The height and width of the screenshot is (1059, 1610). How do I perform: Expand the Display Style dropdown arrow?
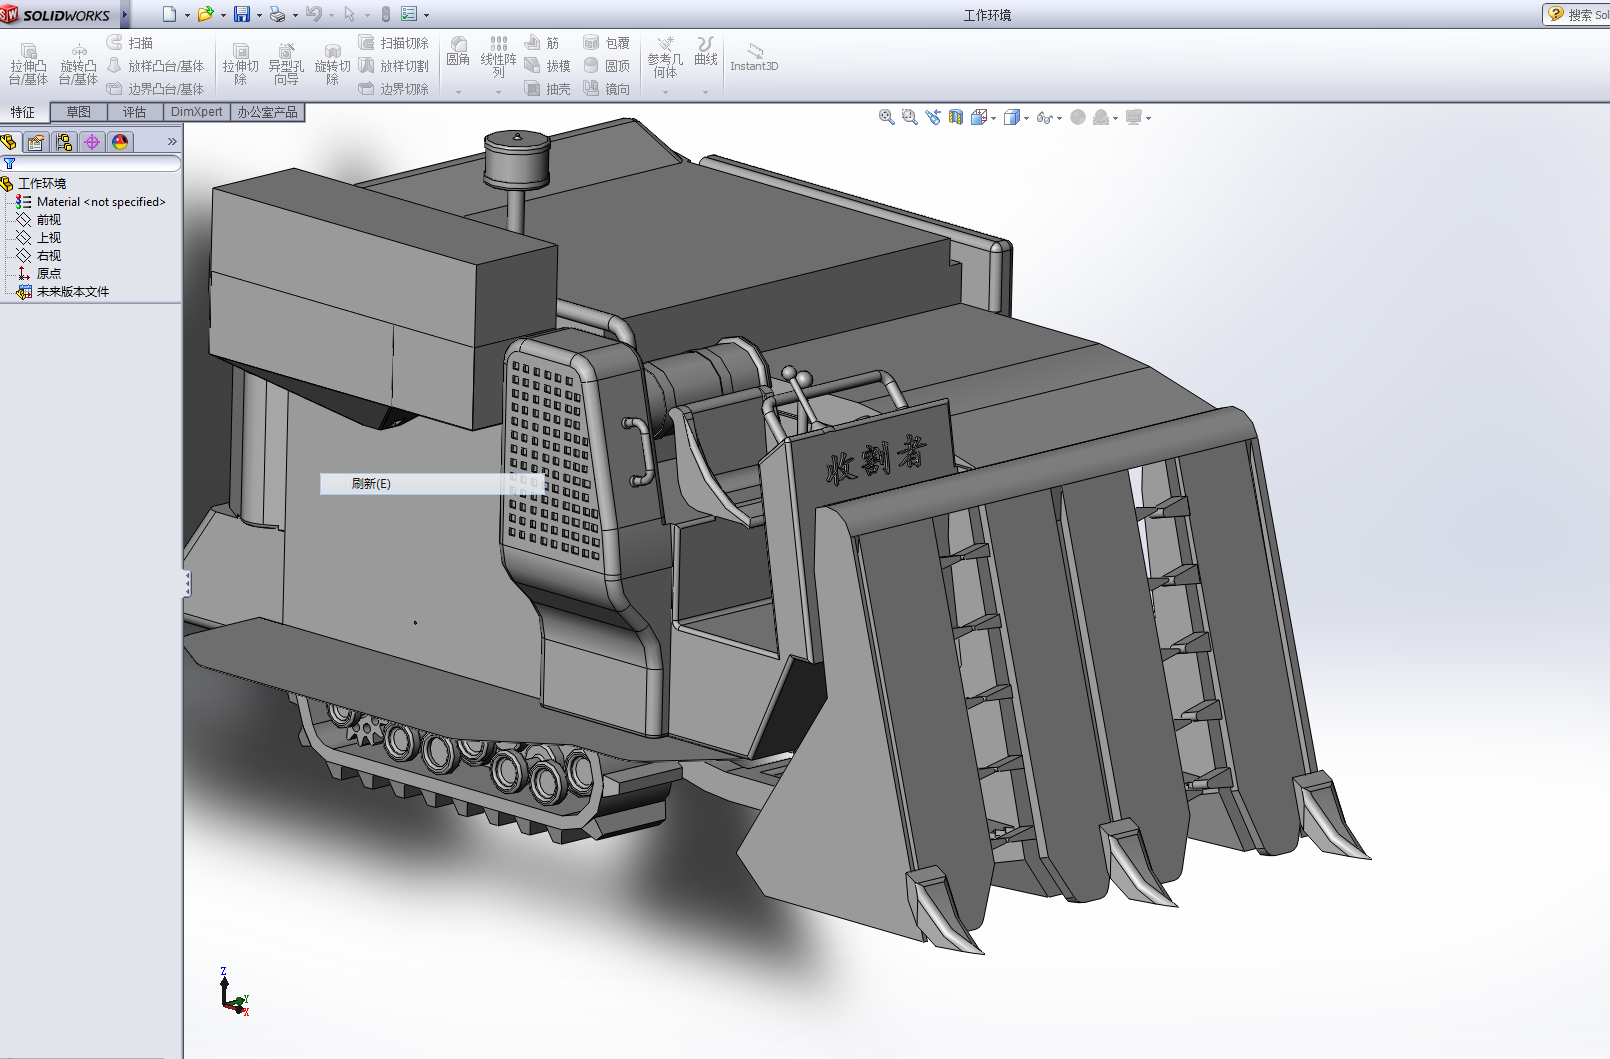tap(1026, 118)
